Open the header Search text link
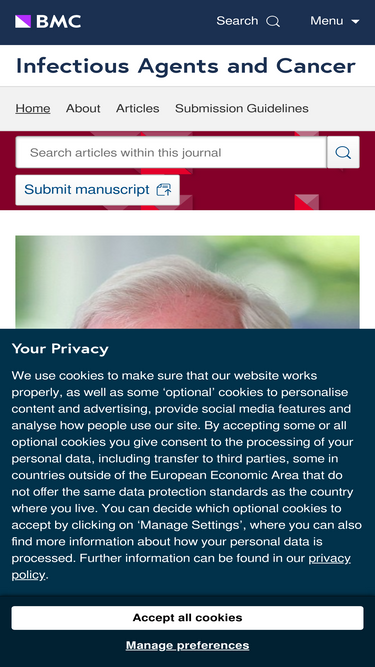Screen dimensions: 375x667 coord(237,21)
